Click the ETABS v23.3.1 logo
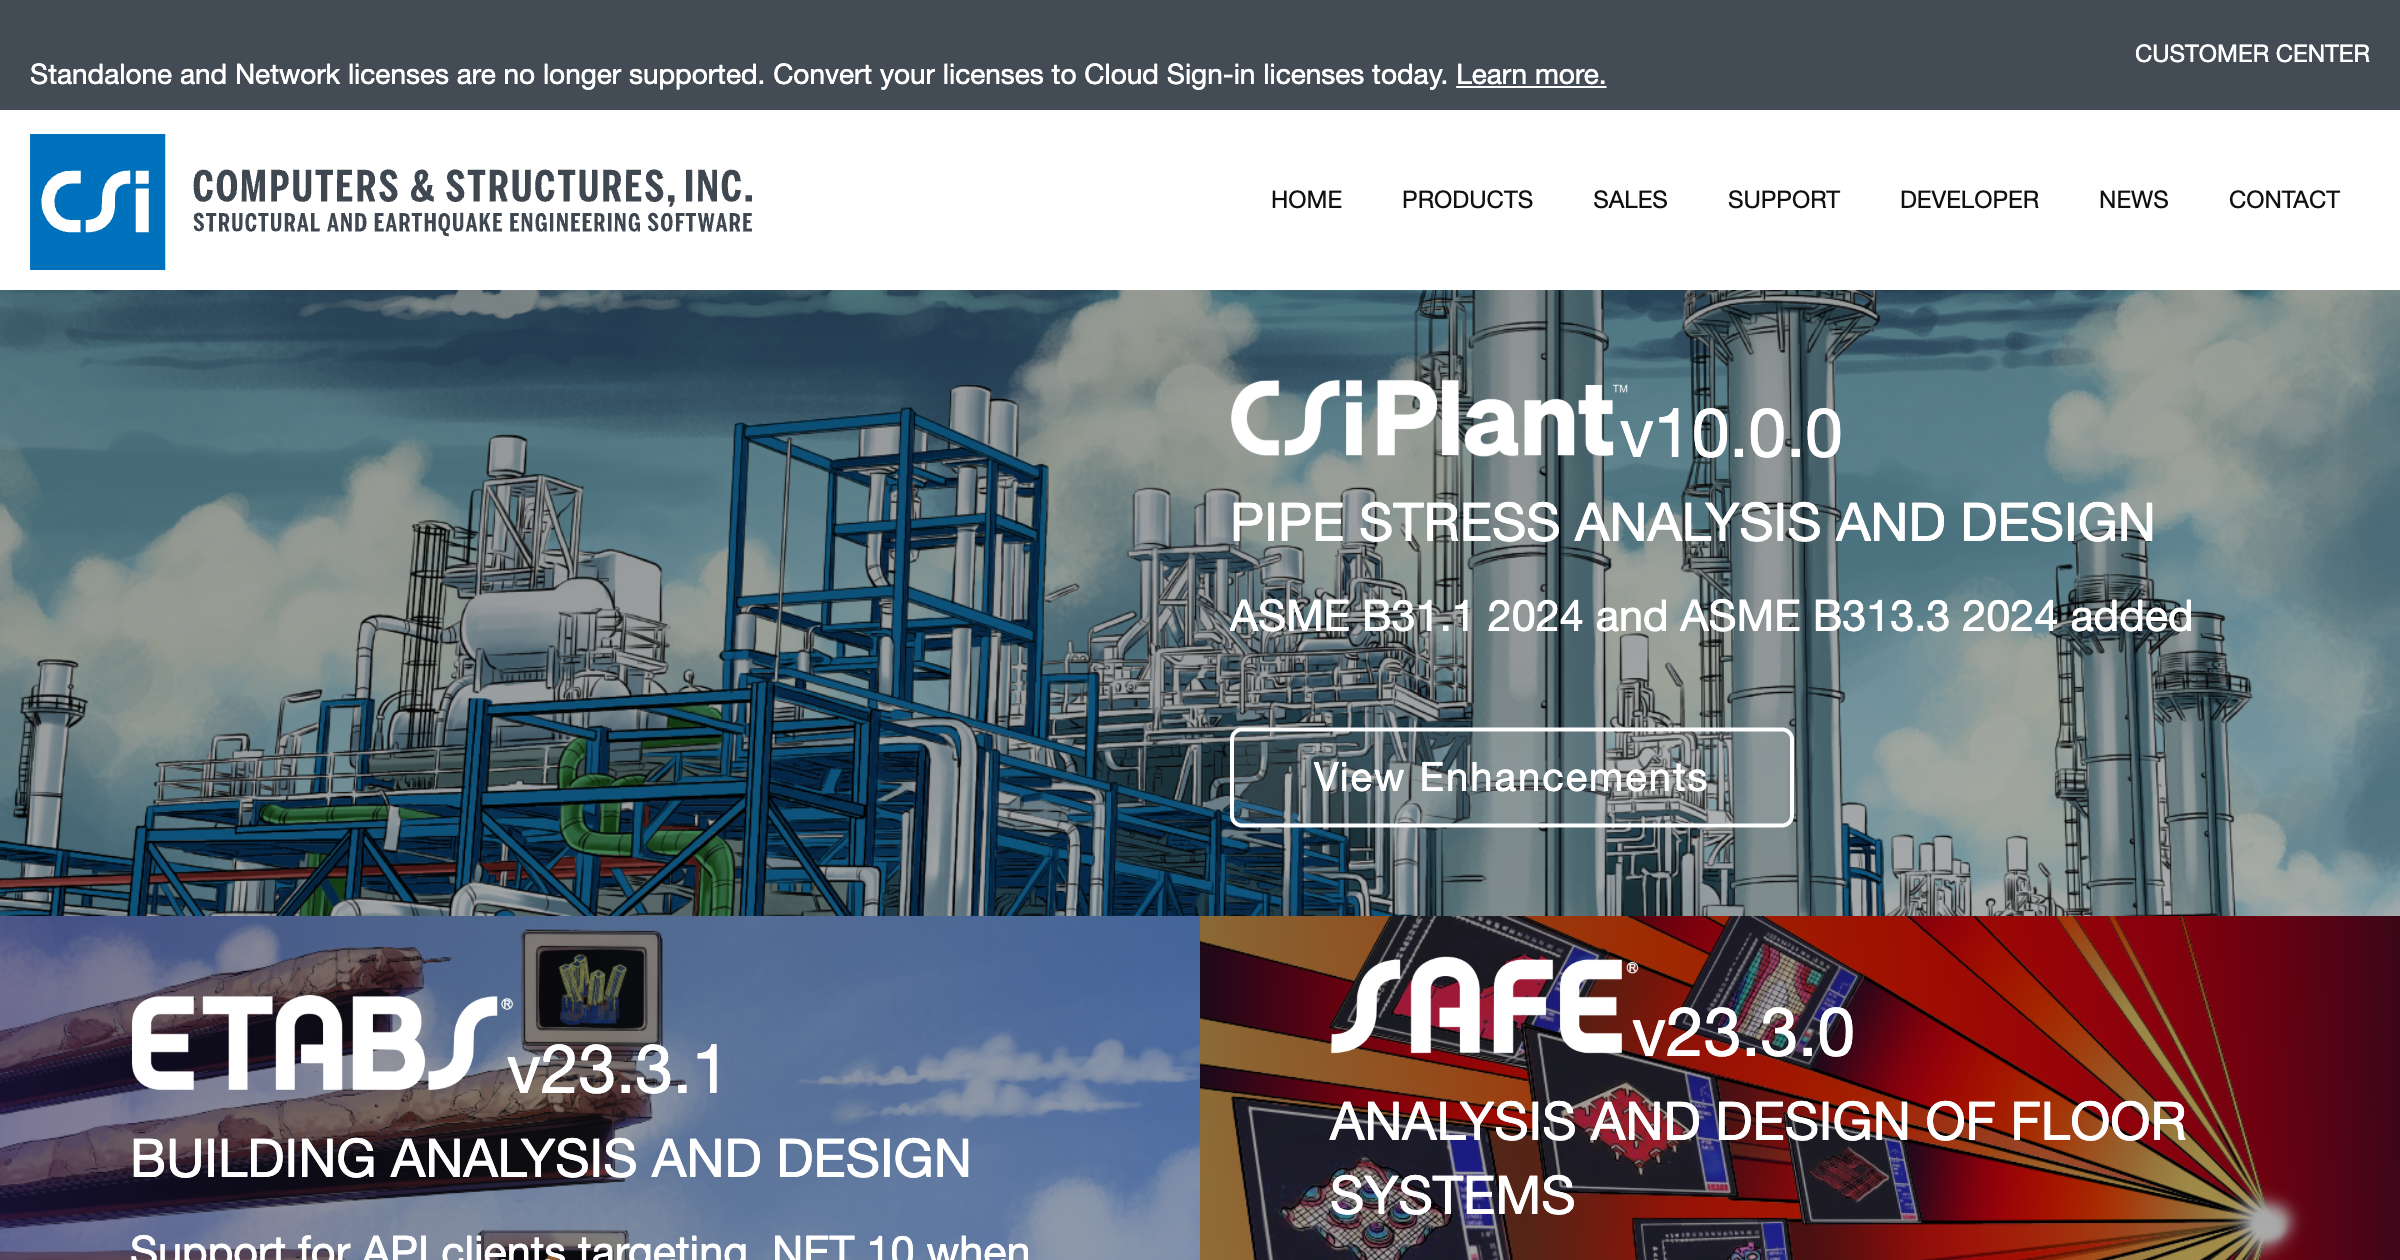The width and height of the screenshot is (2400, 1260). 427,1045
